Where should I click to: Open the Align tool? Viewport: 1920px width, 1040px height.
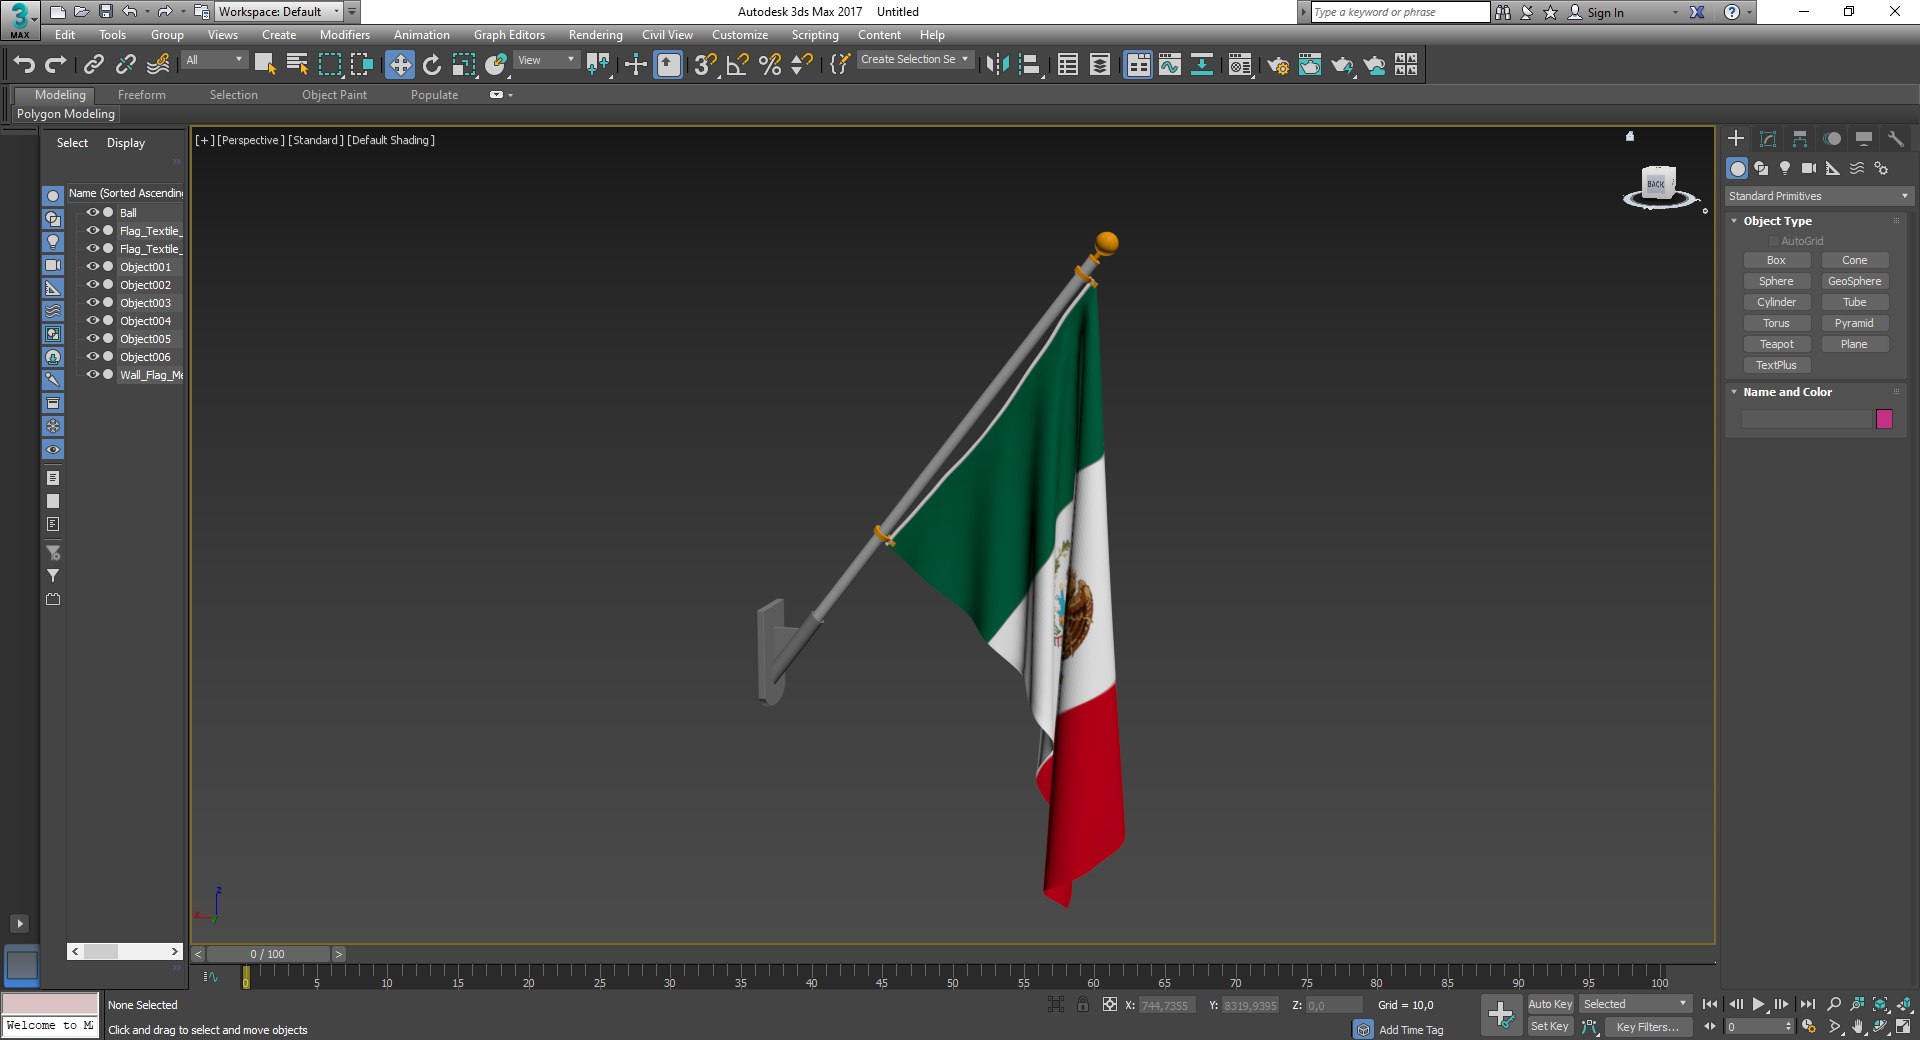1029,65
